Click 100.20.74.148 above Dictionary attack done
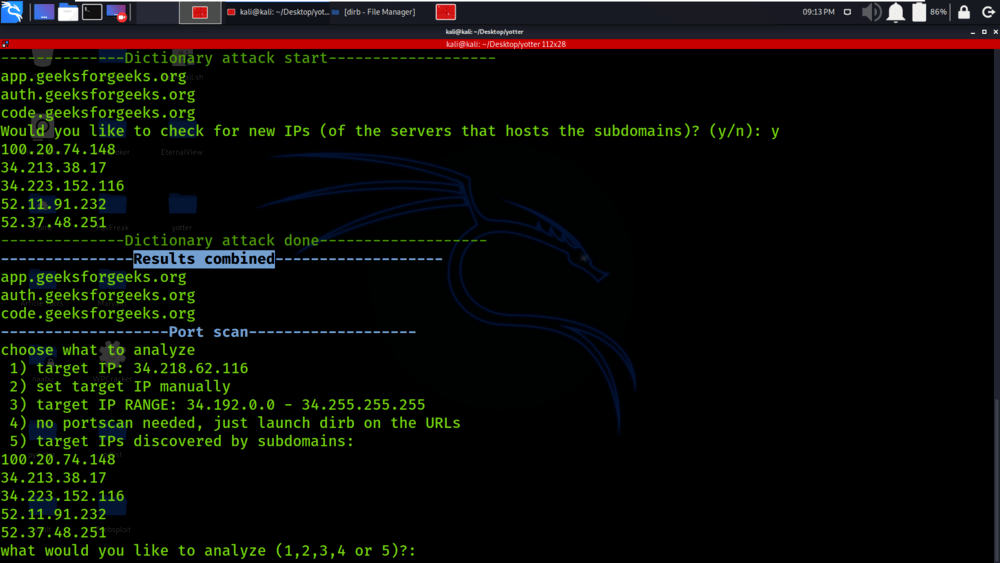This screenshot has width=1000, height=563. click(x=58, y=149)
